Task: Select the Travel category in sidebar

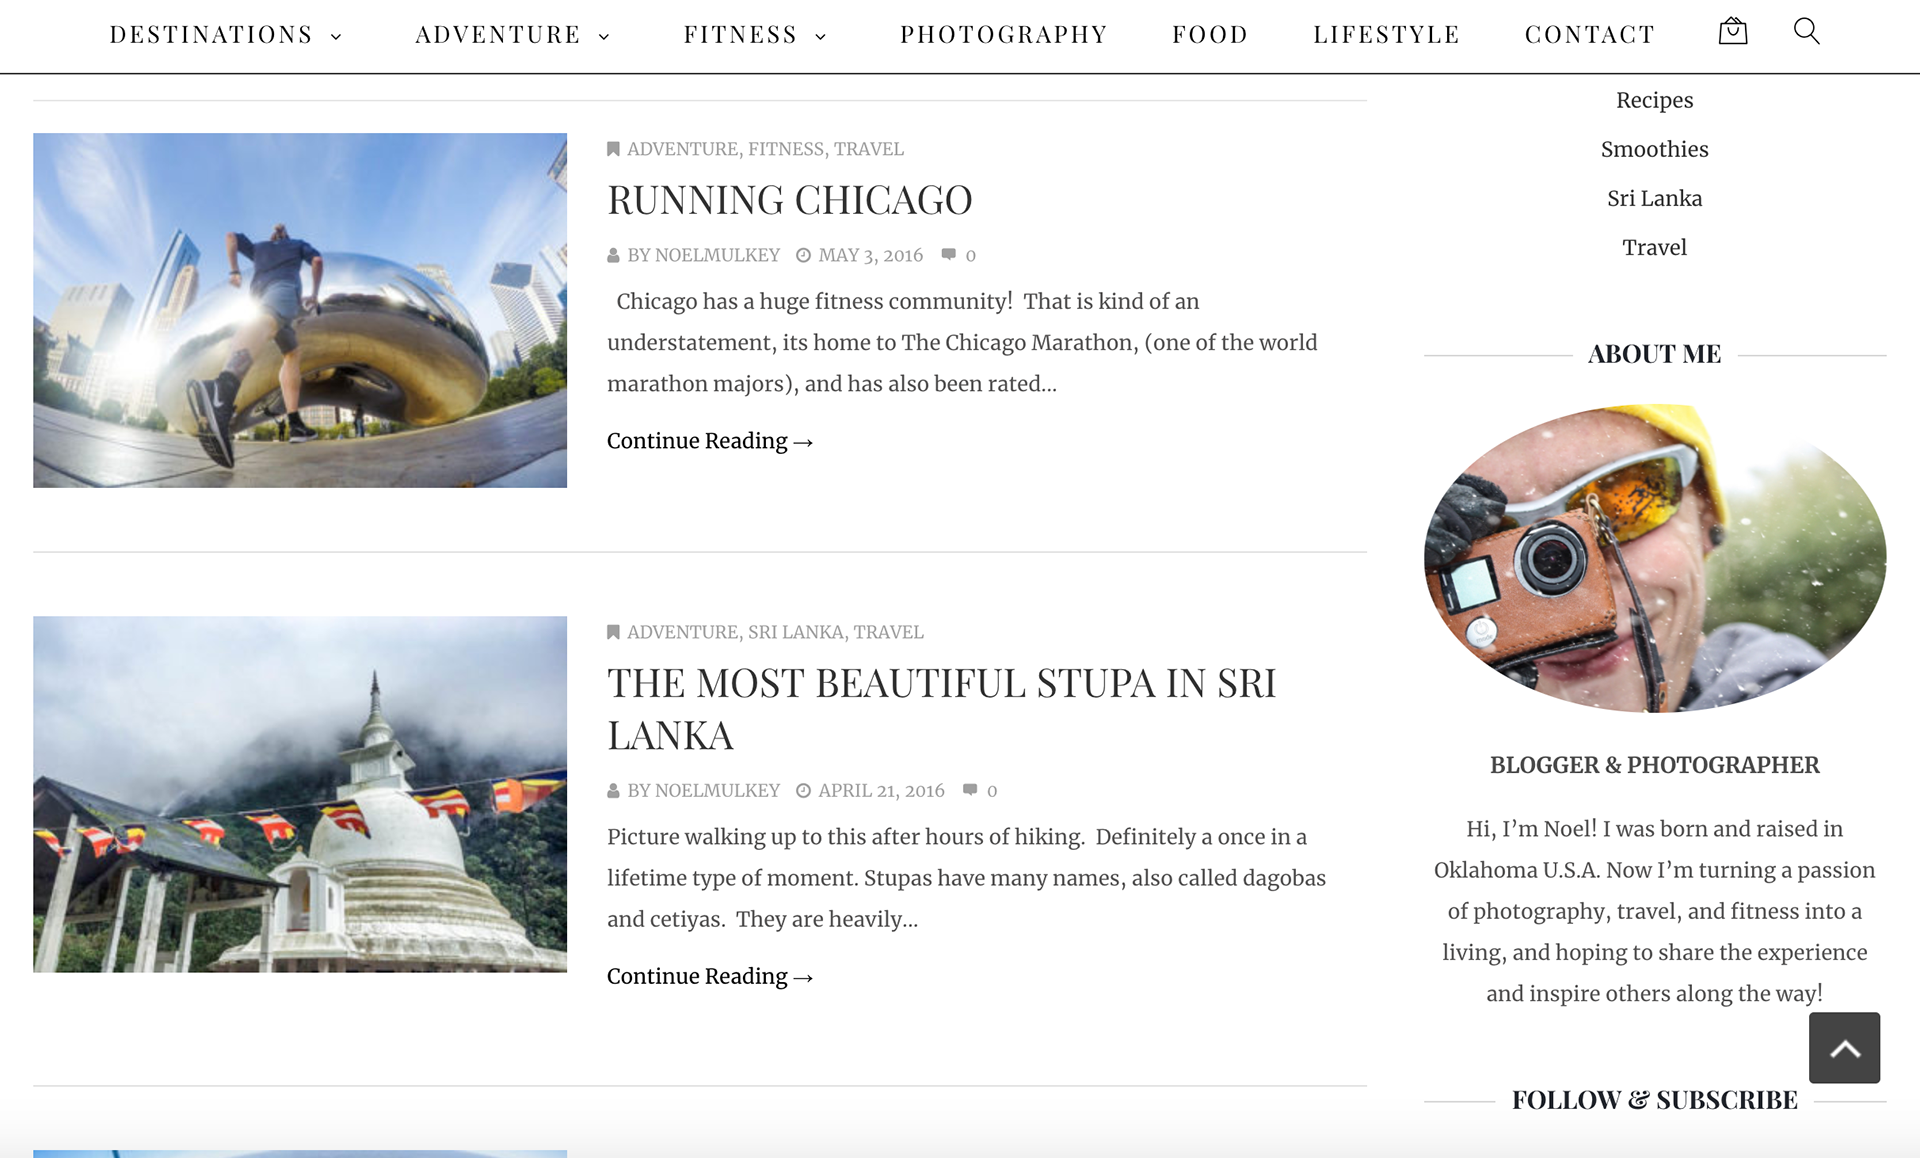Action: 1655,247
